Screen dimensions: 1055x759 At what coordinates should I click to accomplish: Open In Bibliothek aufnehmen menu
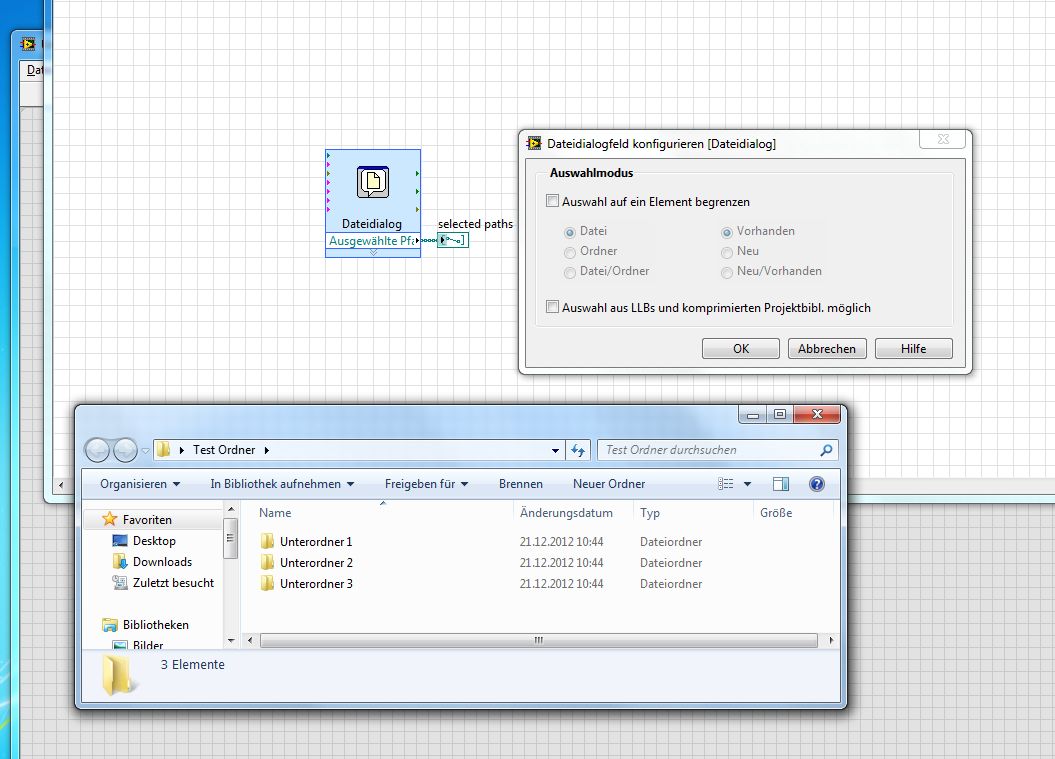point(282,484)
